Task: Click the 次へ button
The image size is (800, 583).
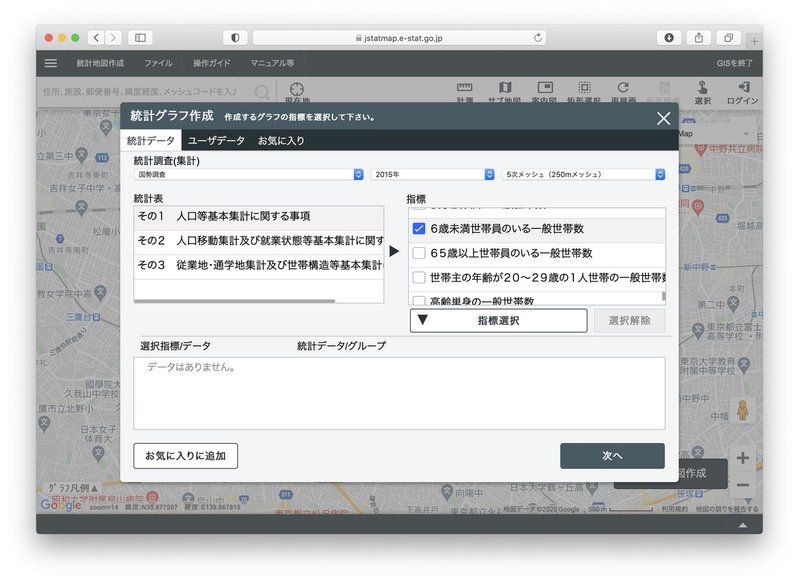Action: pyautogui.click(x=612, y=455)
